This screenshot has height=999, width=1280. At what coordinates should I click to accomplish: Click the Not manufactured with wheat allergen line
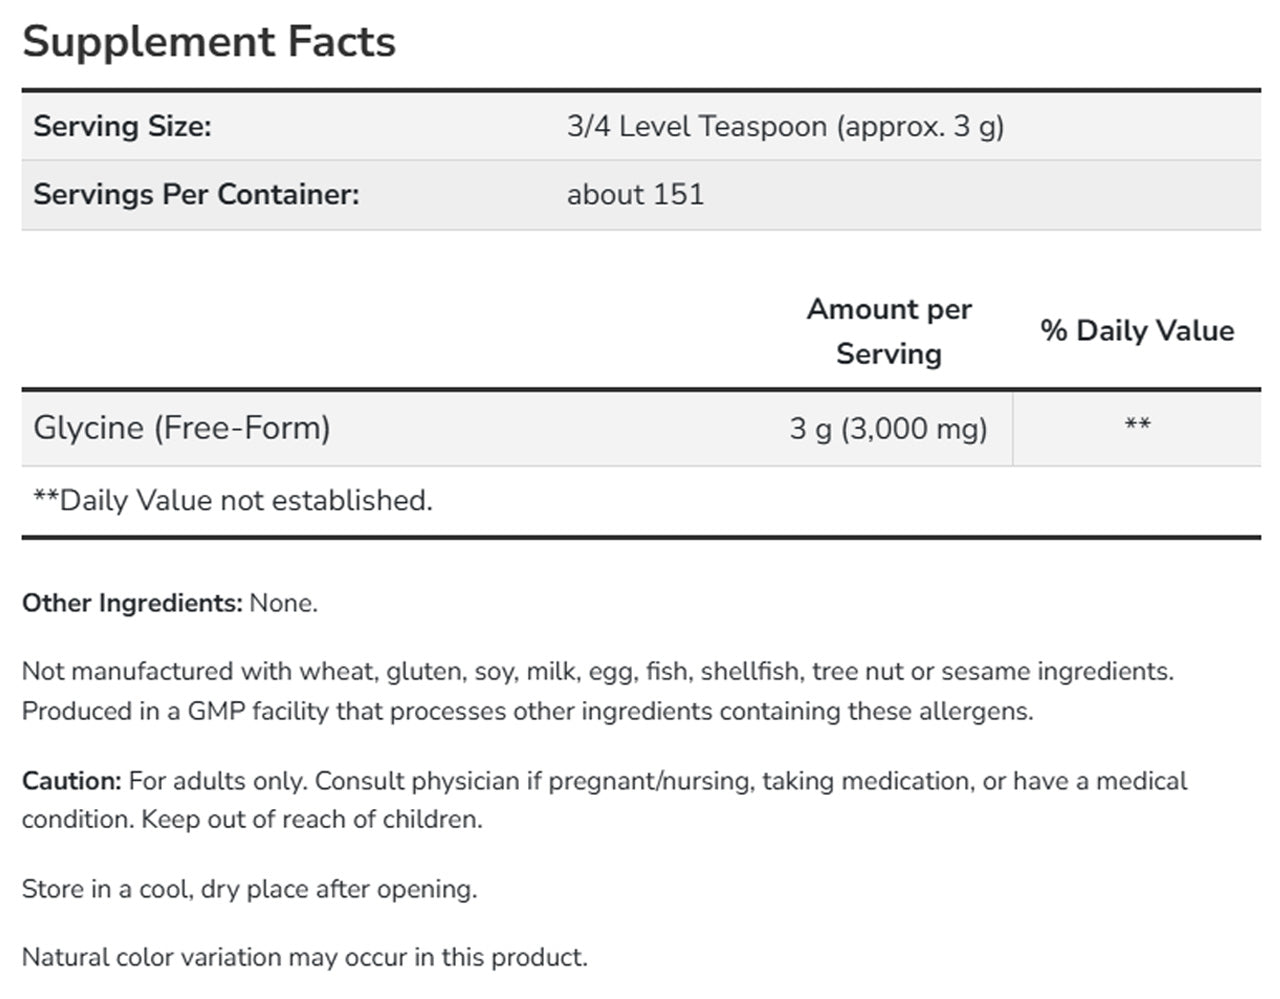598,671
